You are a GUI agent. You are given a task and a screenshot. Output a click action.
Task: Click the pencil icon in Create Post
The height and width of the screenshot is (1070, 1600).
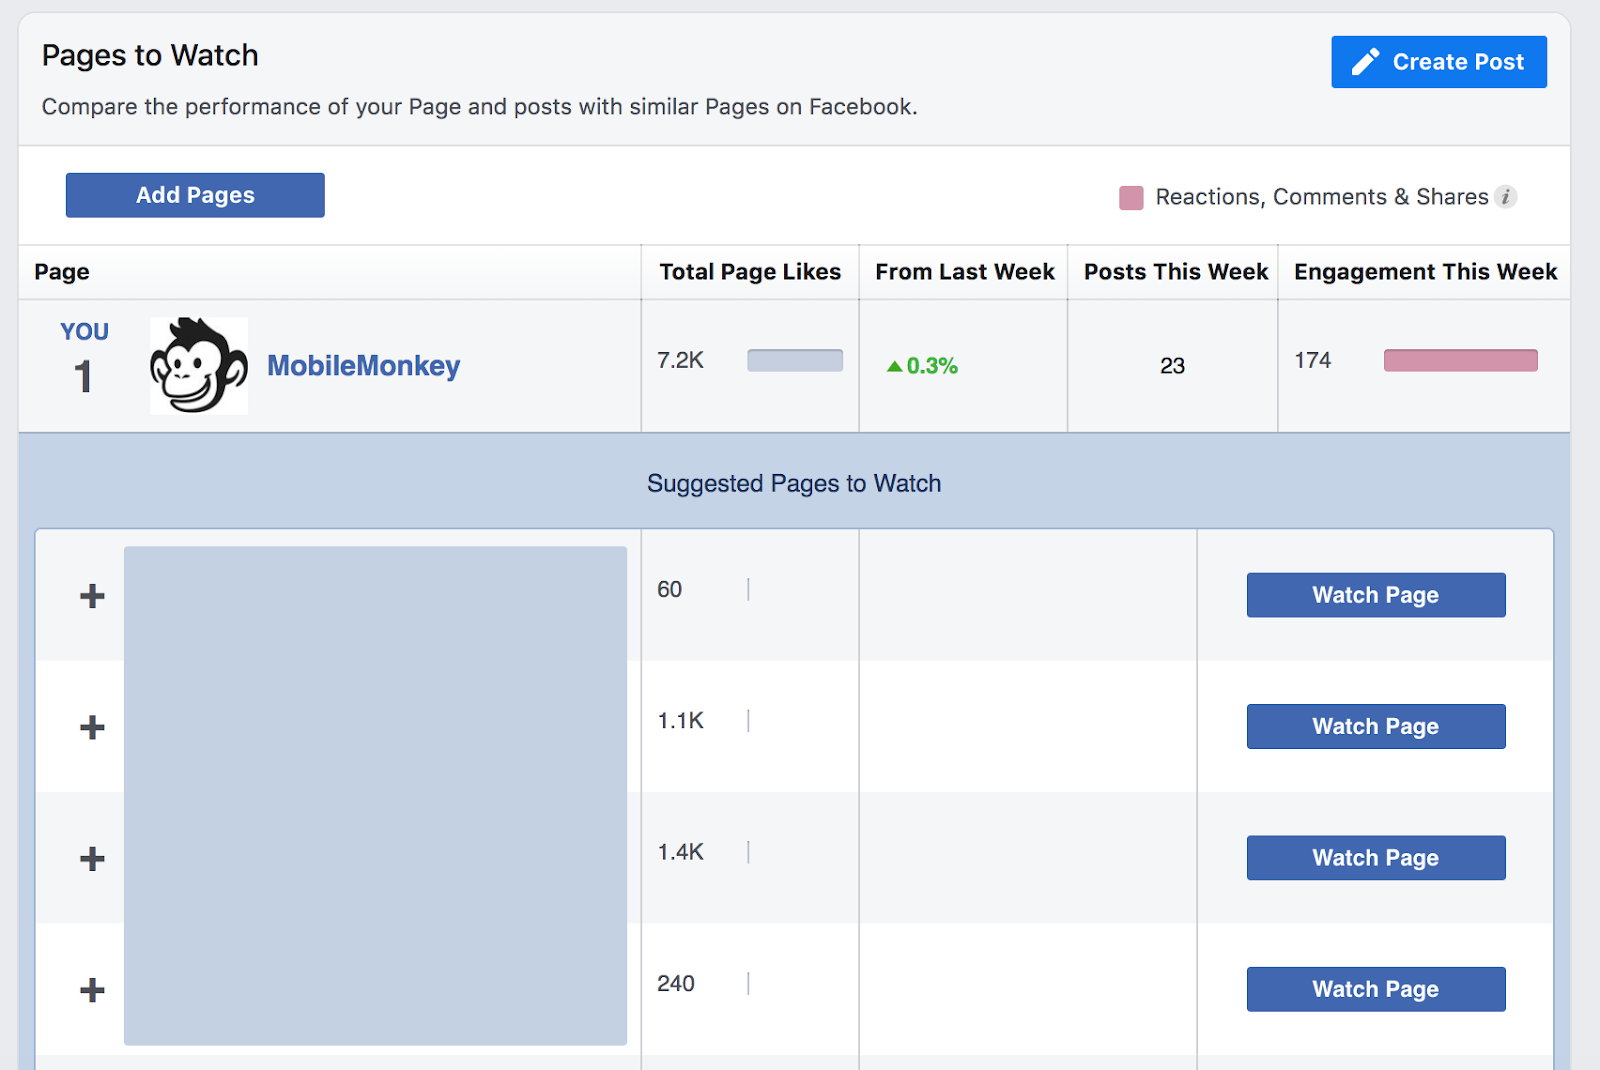(1366, 62)
